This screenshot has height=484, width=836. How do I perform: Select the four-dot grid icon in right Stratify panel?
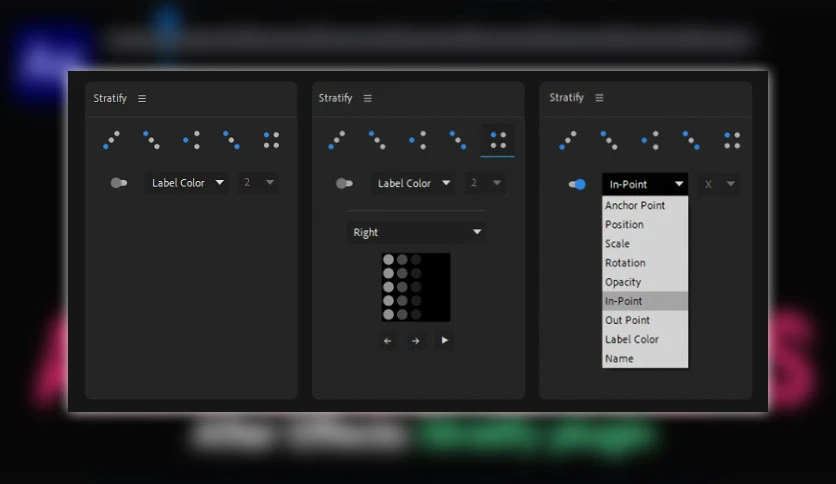(x=732, y=140)
